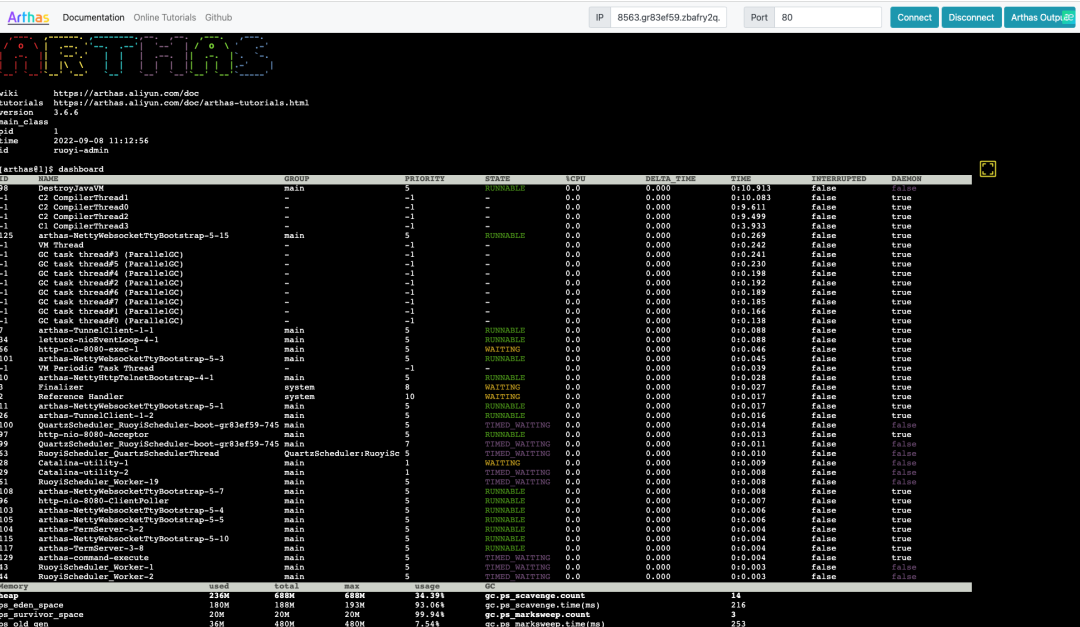Click the id value ruoyi-admin

81,150
